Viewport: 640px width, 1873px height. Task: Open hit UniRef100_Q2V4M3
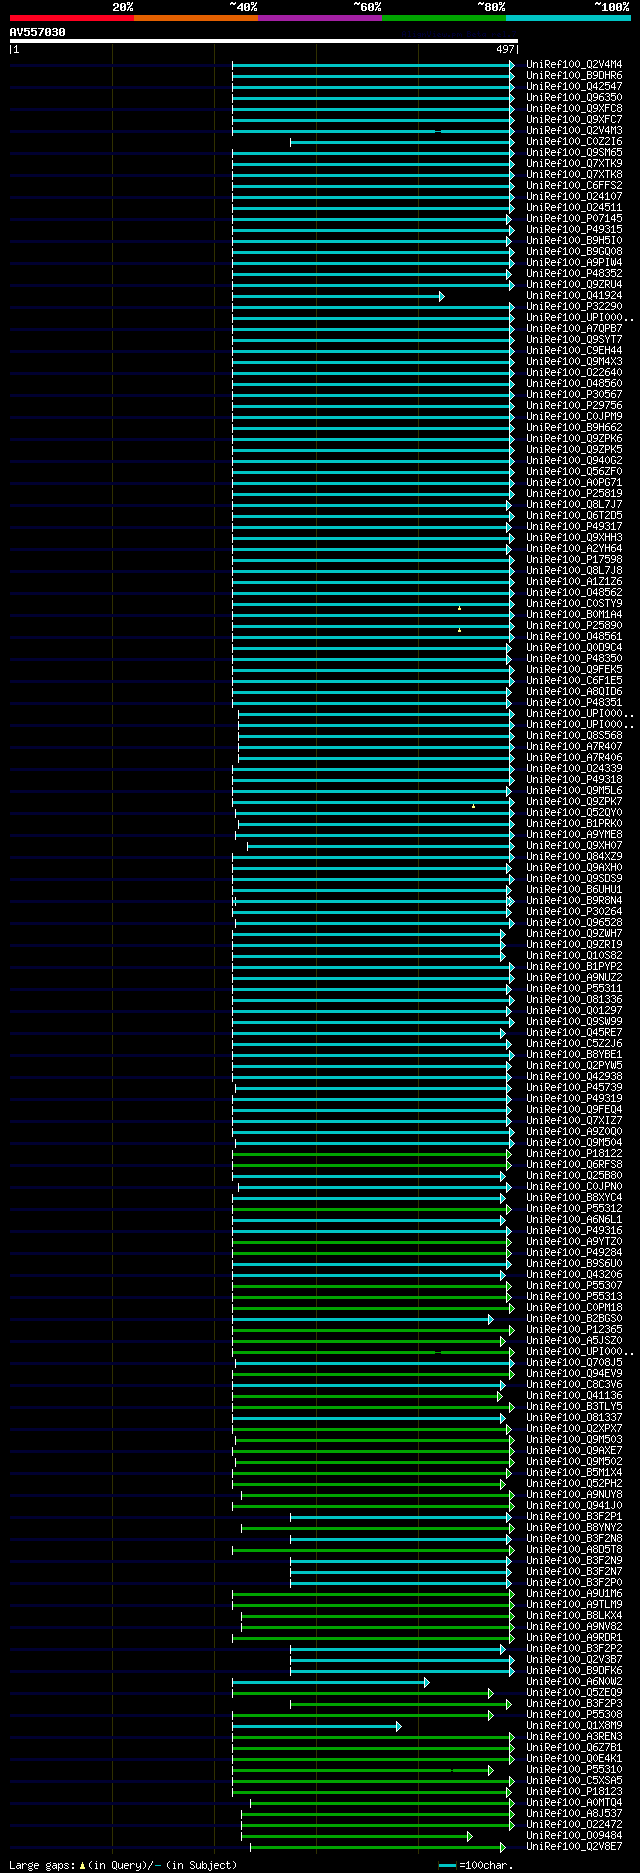[x=574, y=130]
